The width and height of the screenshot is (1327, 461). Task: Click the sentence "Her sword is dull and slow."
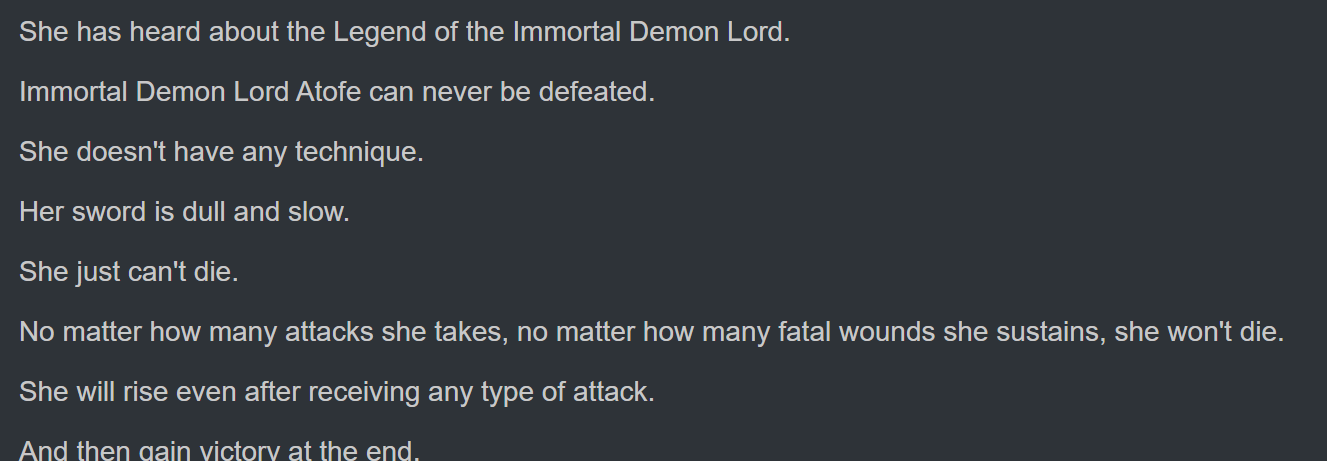click(184, 212)
